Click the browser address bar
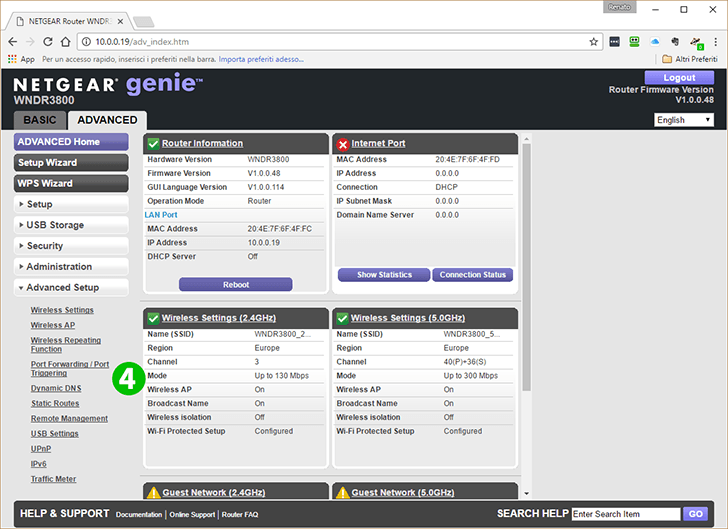Image resolution: width=728 pixels, height=529 pixels. pos(339,42)
